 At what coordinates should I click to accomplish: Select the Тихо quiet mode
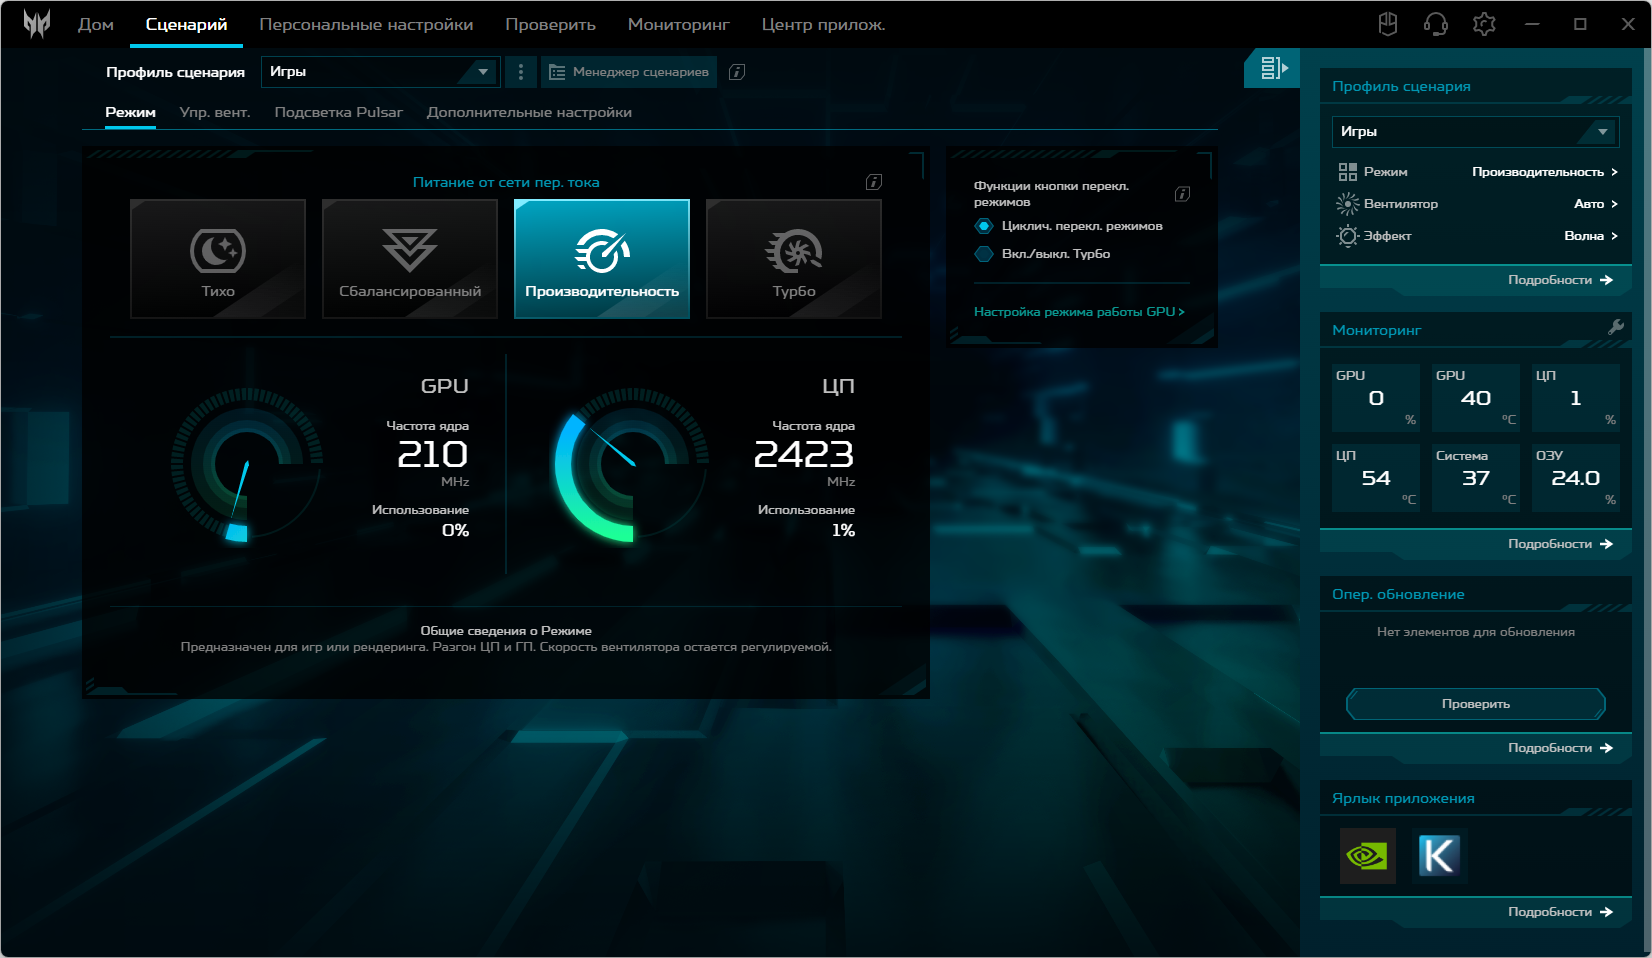pyautogui.click(x=218, y=259)
